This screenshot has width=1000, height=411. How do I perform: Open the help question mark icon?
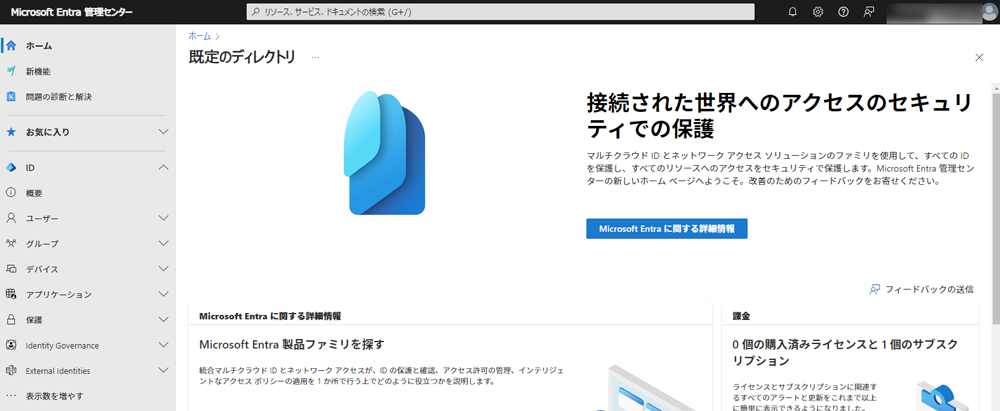coord(843,11)
